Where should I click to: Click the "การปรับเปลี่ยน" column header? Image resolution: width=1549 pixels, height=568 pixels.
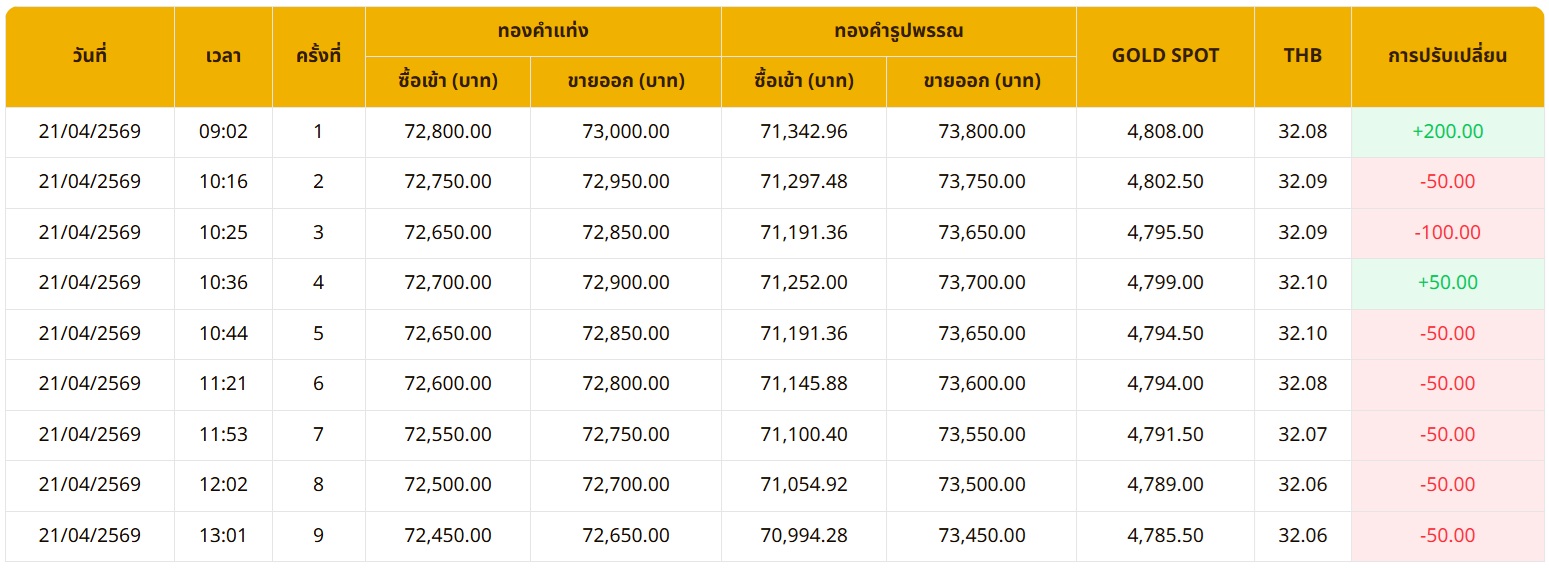1447,56
